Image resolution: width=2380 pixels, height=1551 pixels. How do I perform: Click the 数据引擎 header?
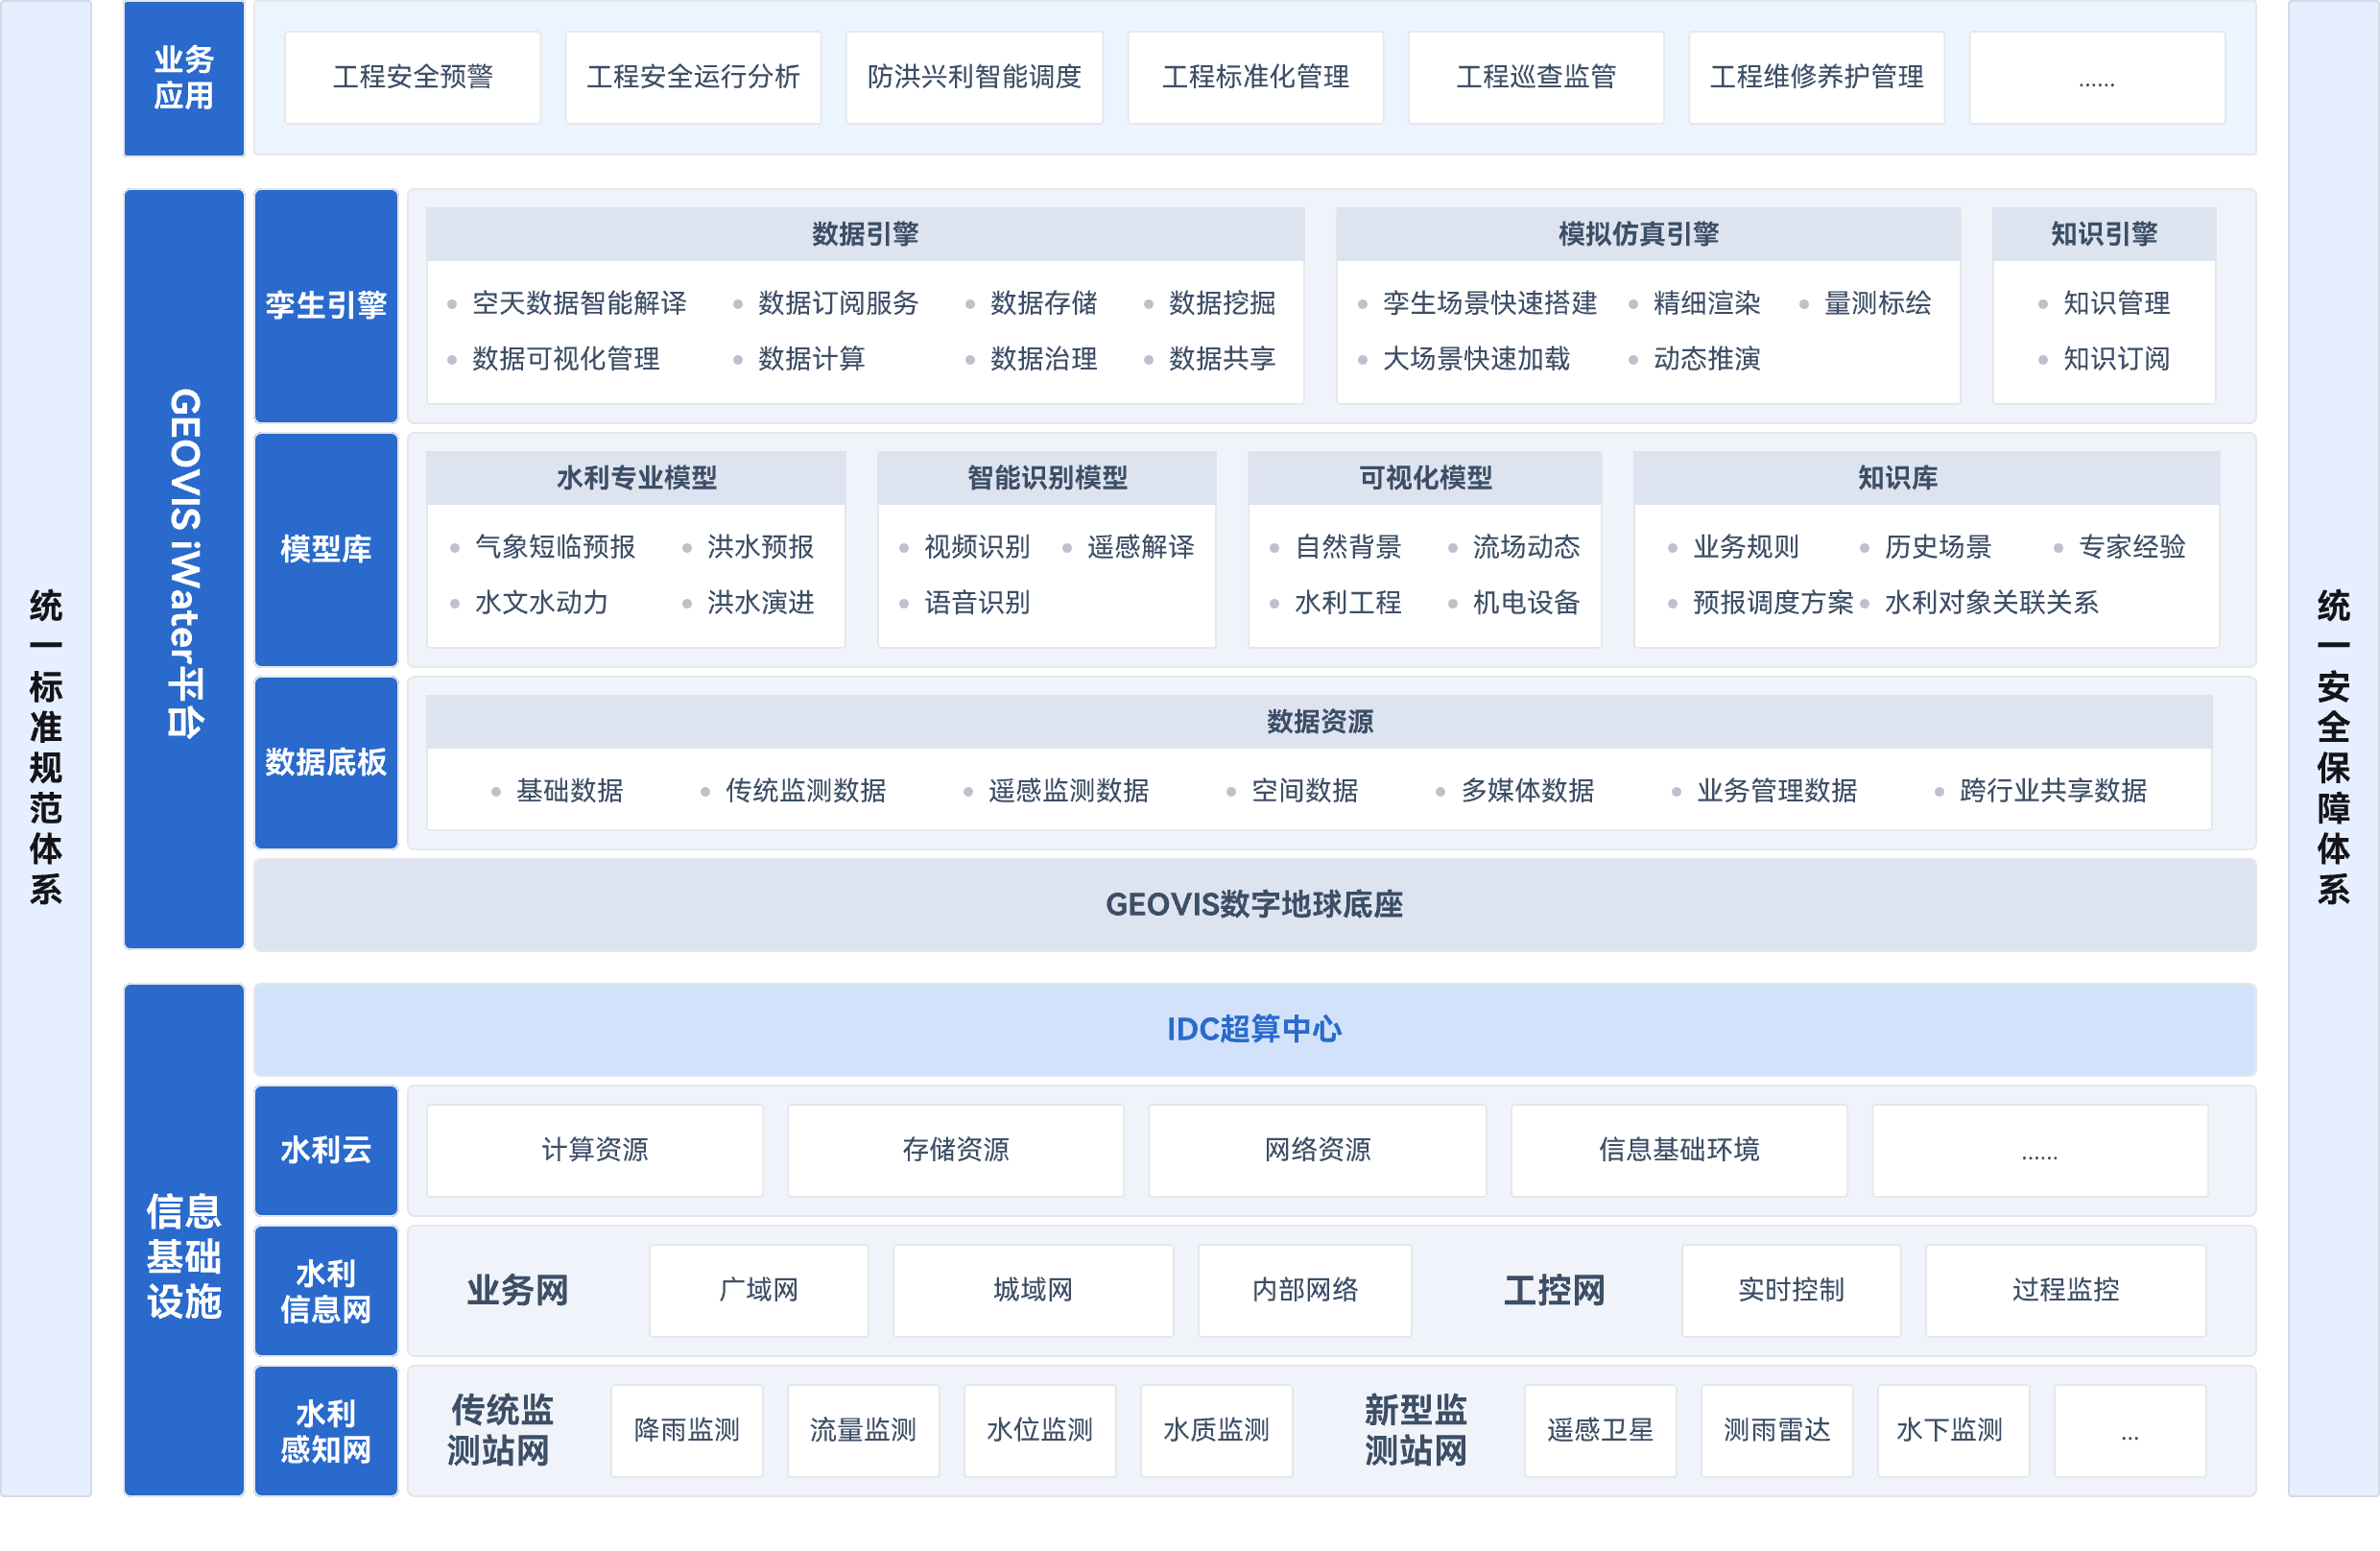pyautogui.click(x=865, y=234)
